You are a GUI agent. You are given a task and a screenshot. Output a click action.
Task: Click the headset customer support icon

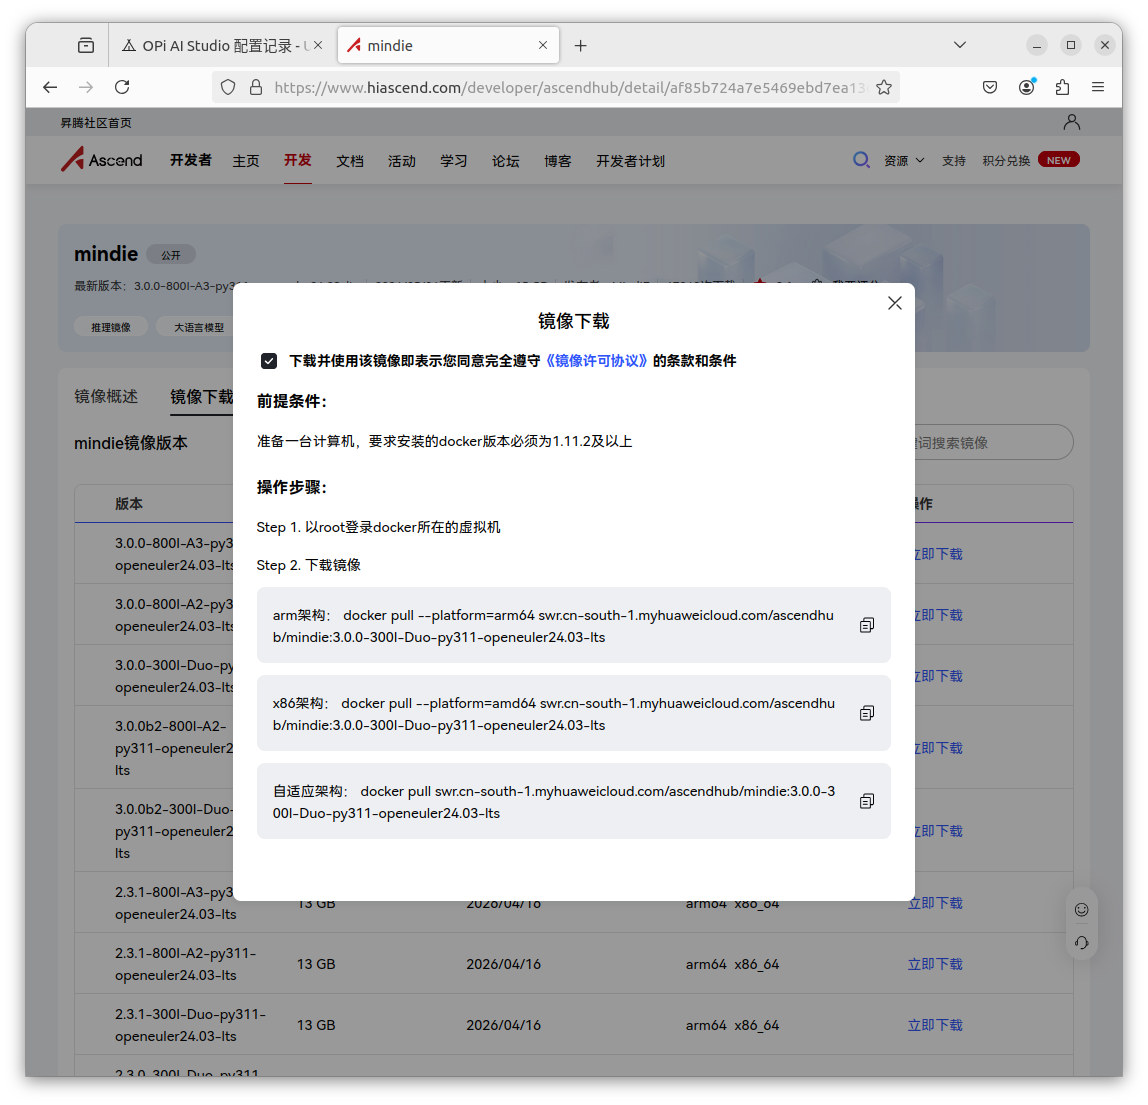pyautogui.click(x=1081, y=942)
